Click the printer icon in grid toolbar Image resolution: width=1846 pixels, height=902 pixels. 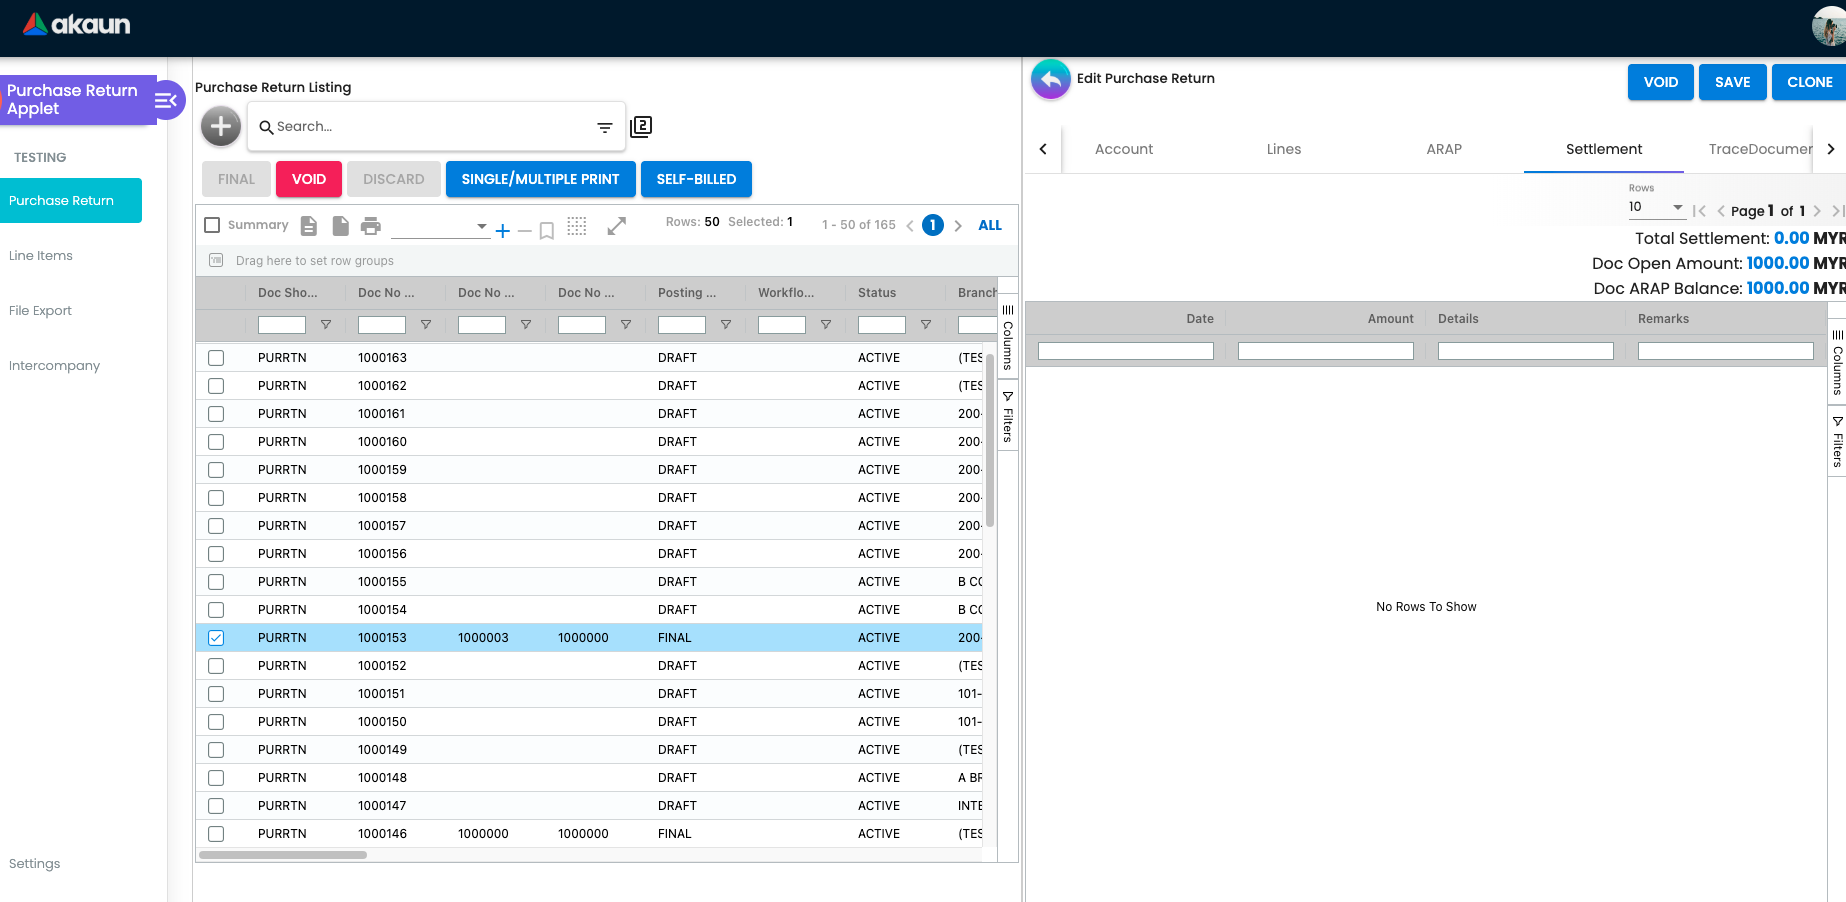(x=371, y=226)
